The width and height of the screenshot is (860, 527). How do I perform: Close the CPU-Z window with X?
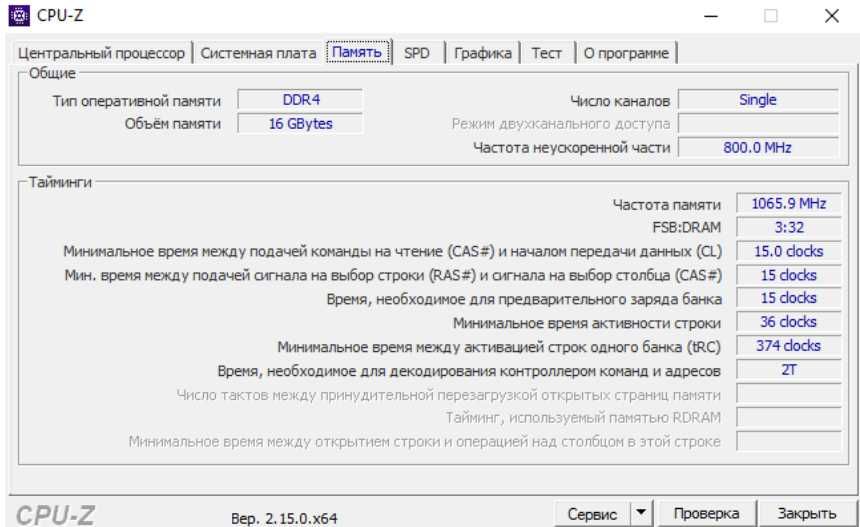[832, 16]
